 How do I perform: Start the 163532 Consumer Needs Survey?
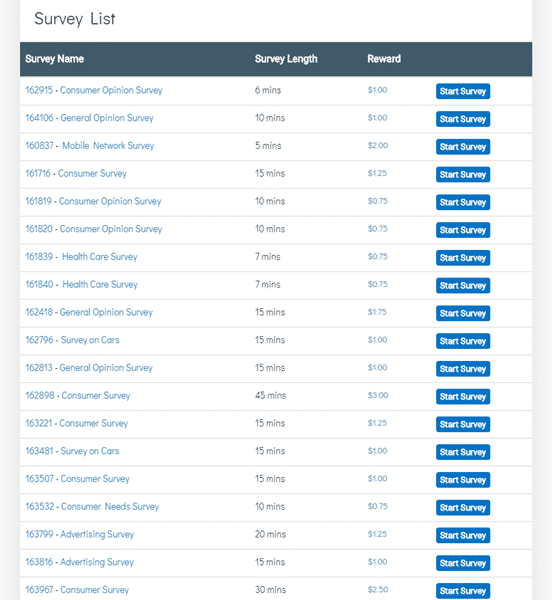pos(463,507)
